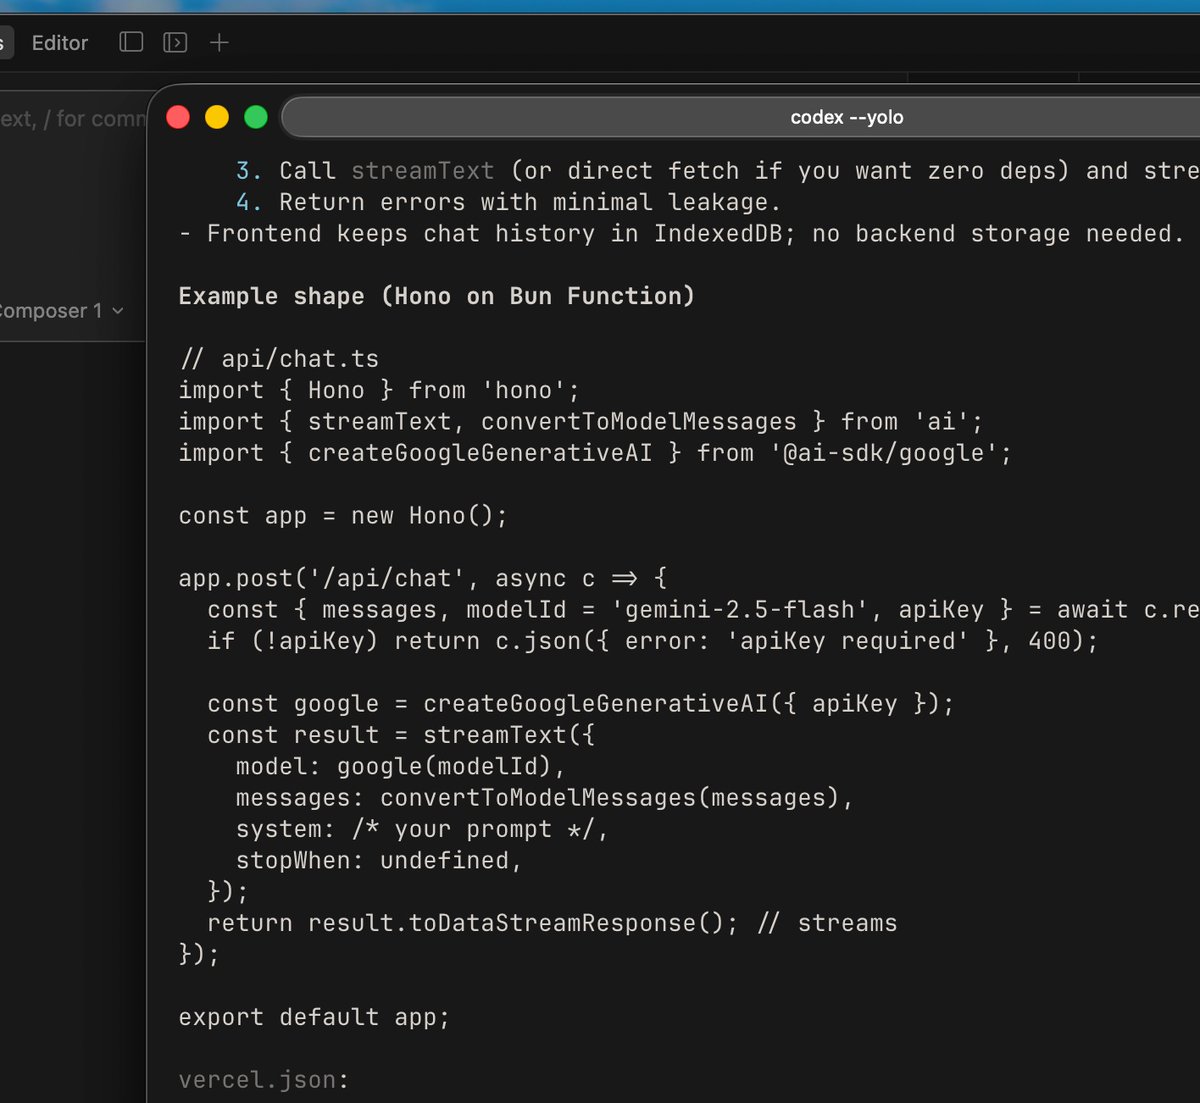Viewport: 1200px width, 1103px height.
Task: Toggle the primary sidebar panel icon
Action: [x=131, y=42]
